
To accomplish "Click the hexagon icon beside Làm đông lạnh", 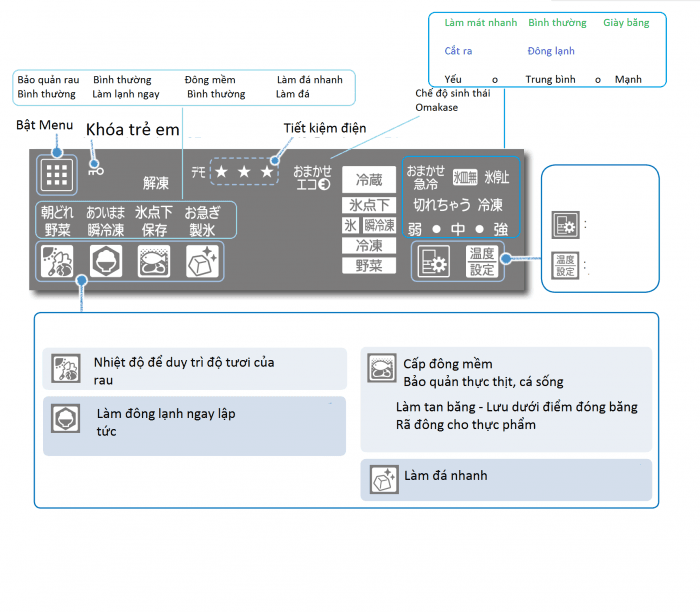I will (66, 419).
